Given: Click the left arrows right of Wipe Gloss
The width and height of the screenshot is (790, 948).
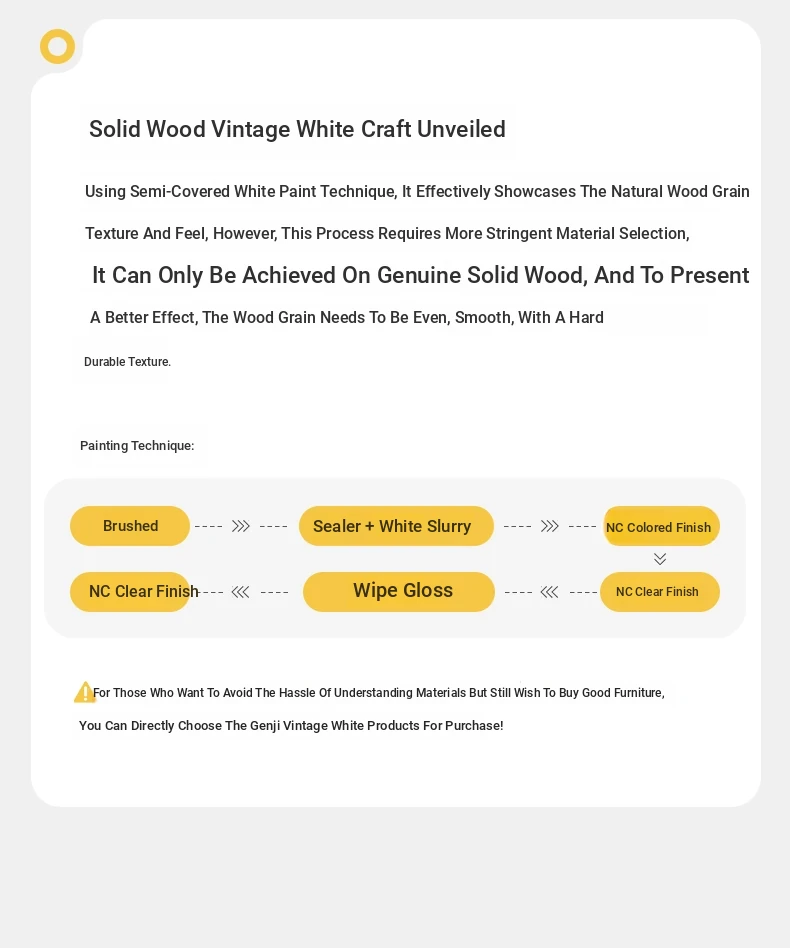Looking at the screenshot, I should pos(549,592).
